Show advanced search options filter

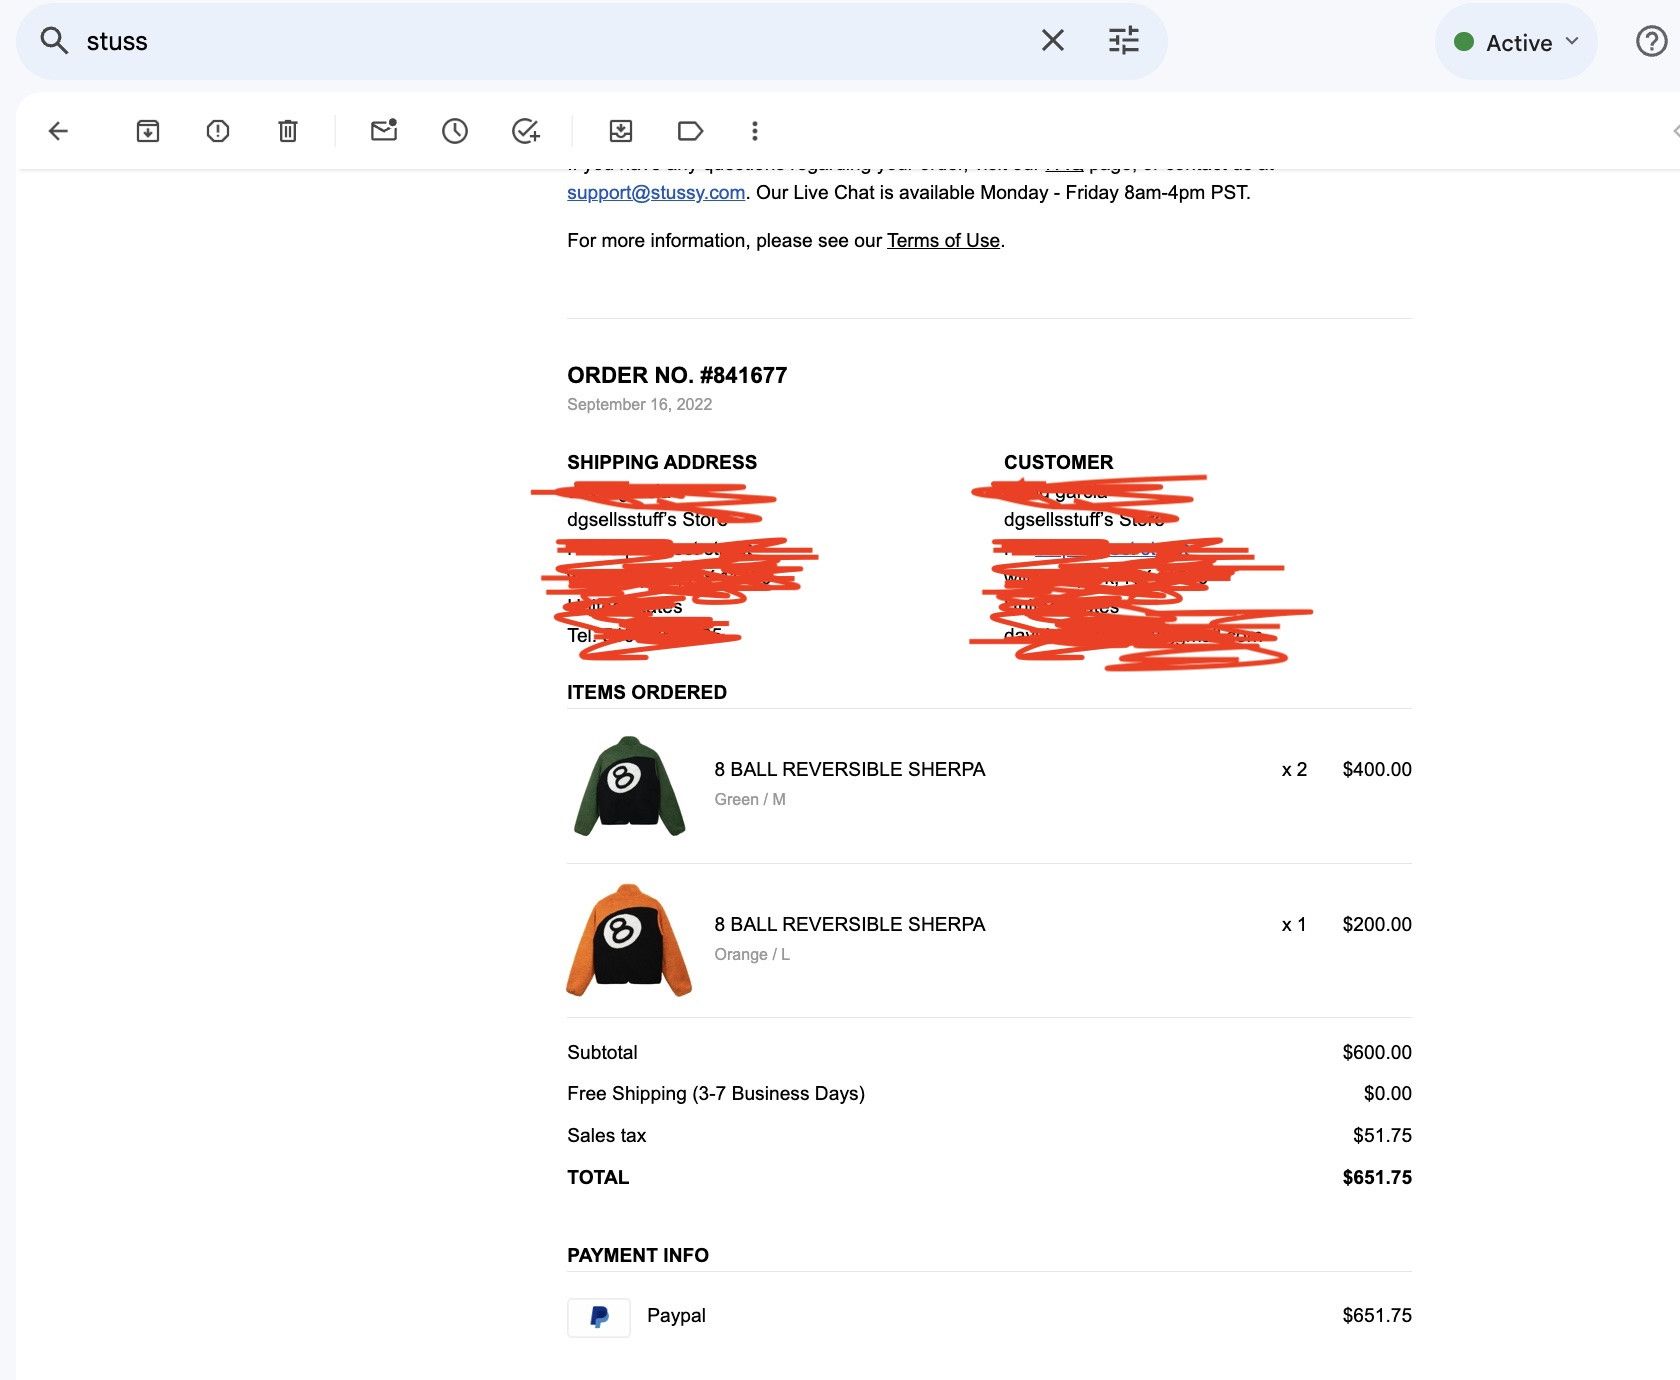[1124, 41]
